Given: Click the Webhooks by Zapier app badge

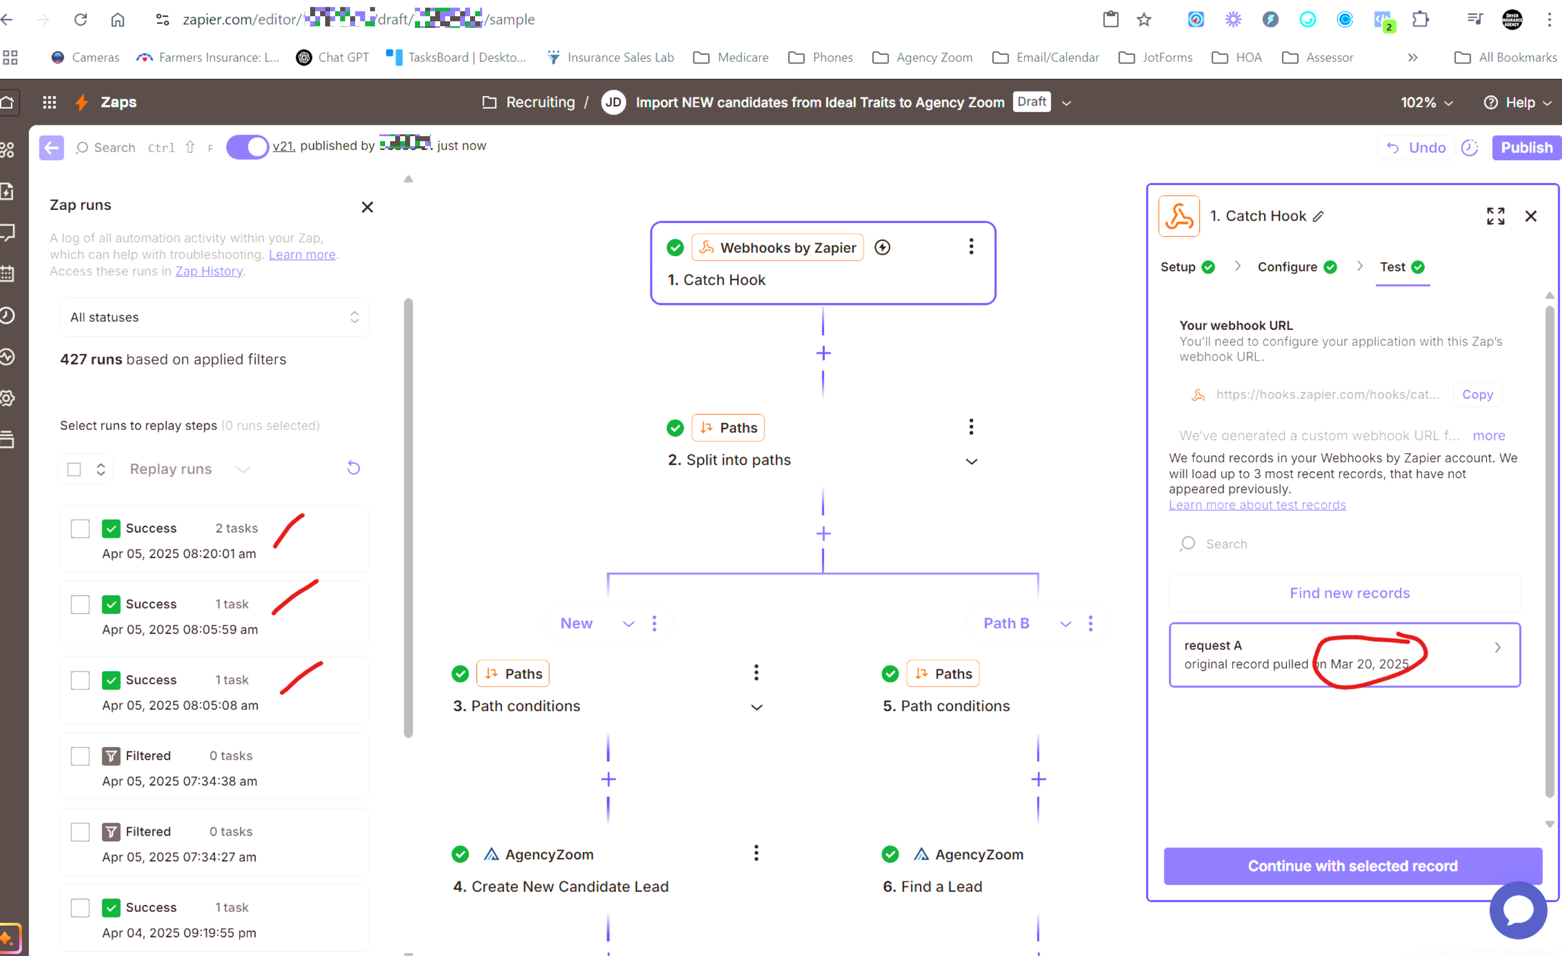Looking at the screenshot, I should (x=777, y=247).
